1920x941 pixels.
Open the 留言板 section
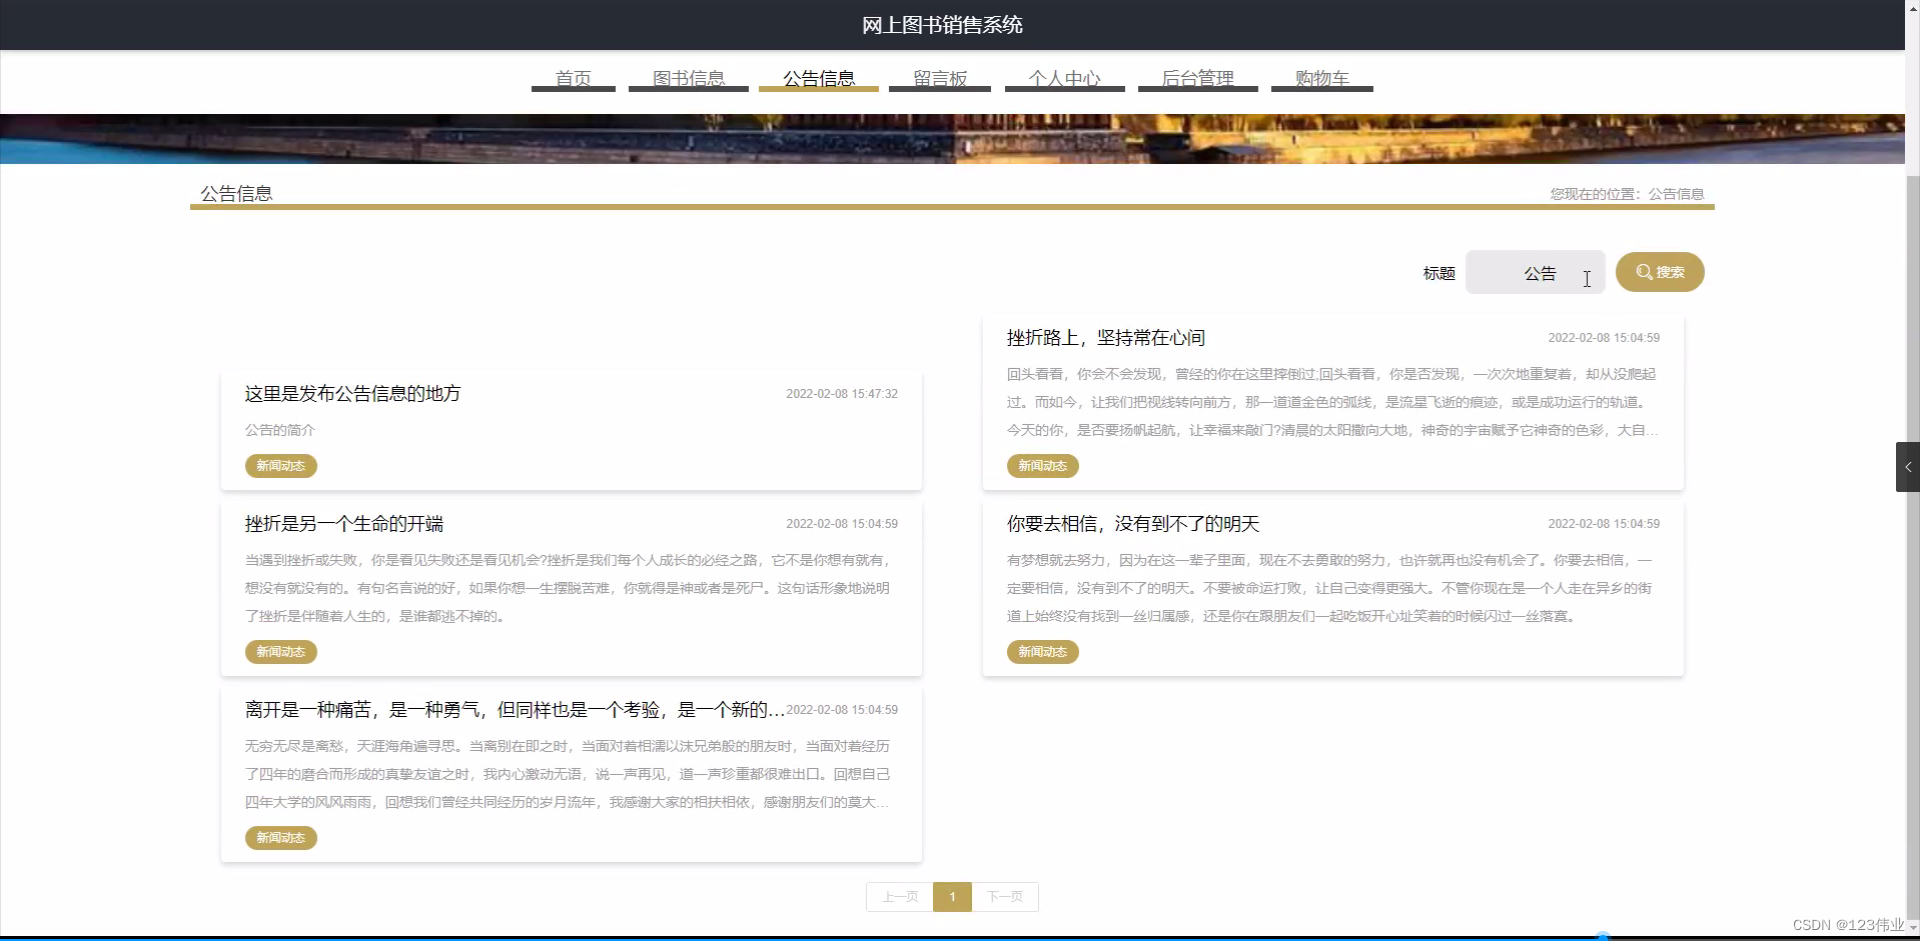[x=939, y=78]
